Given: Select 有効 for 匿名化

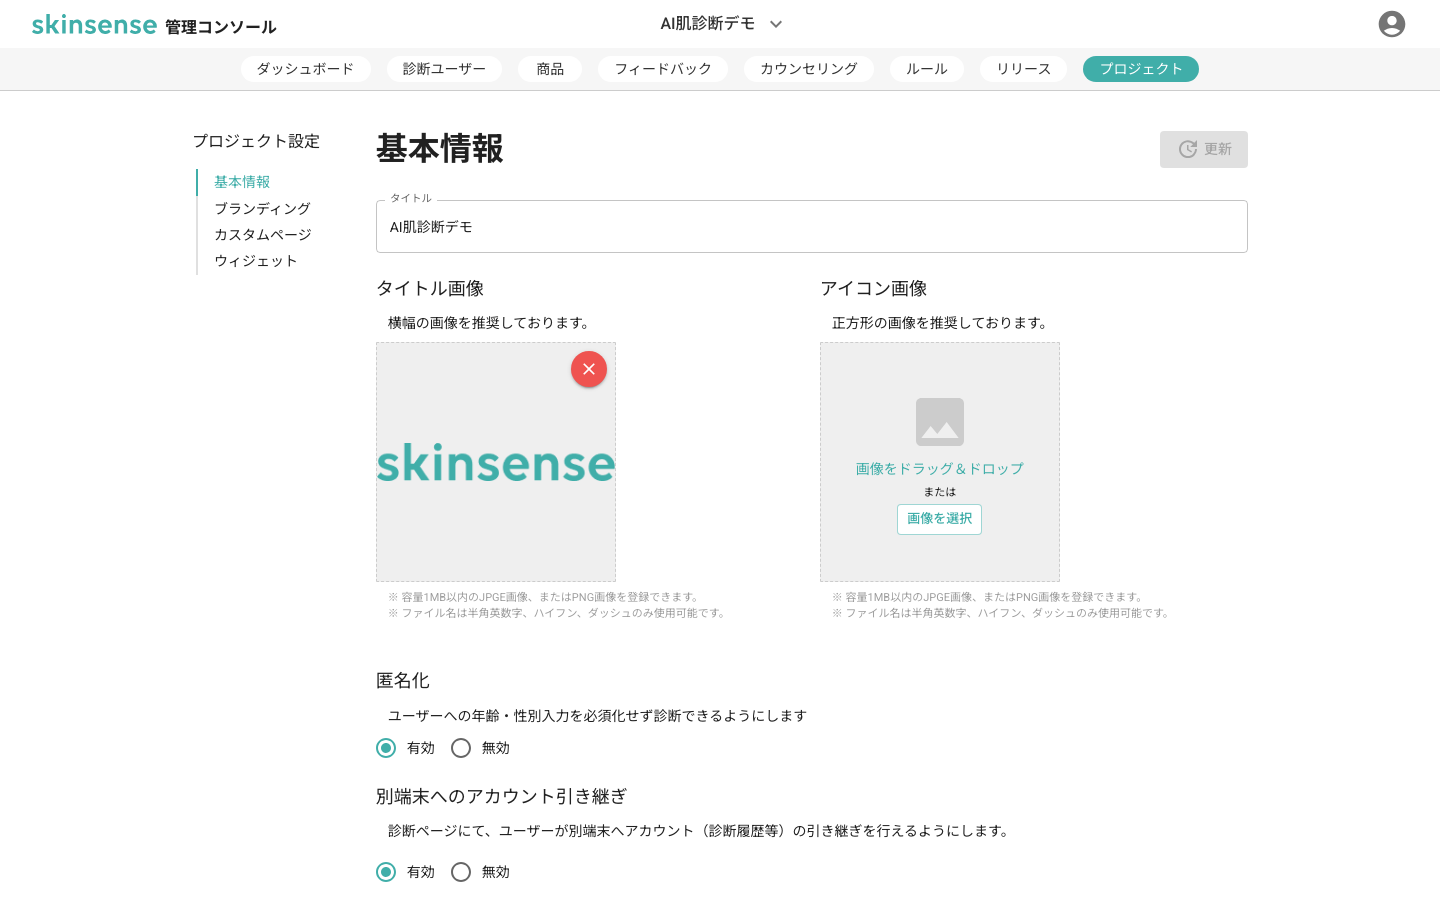Looking at the screenshot, I should tap(386, 748).
